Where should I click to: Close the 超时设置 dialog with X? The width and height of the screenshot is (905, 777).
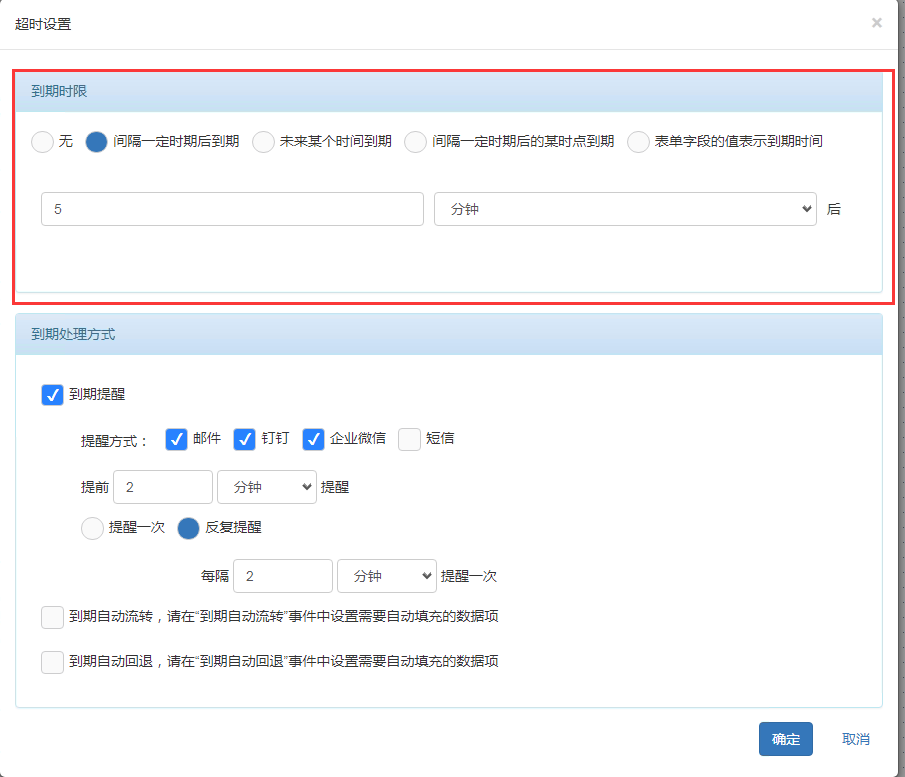pyautogui.click(x=876, y=22)
